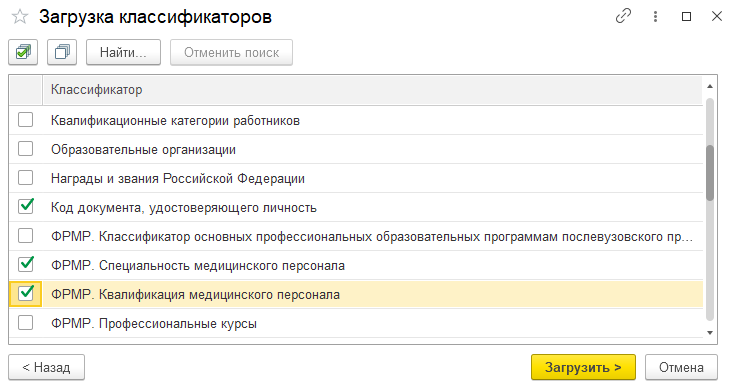Click the scroll up arrow of list
This screenshot has height=388, width=732.
(x=710, y=86)
